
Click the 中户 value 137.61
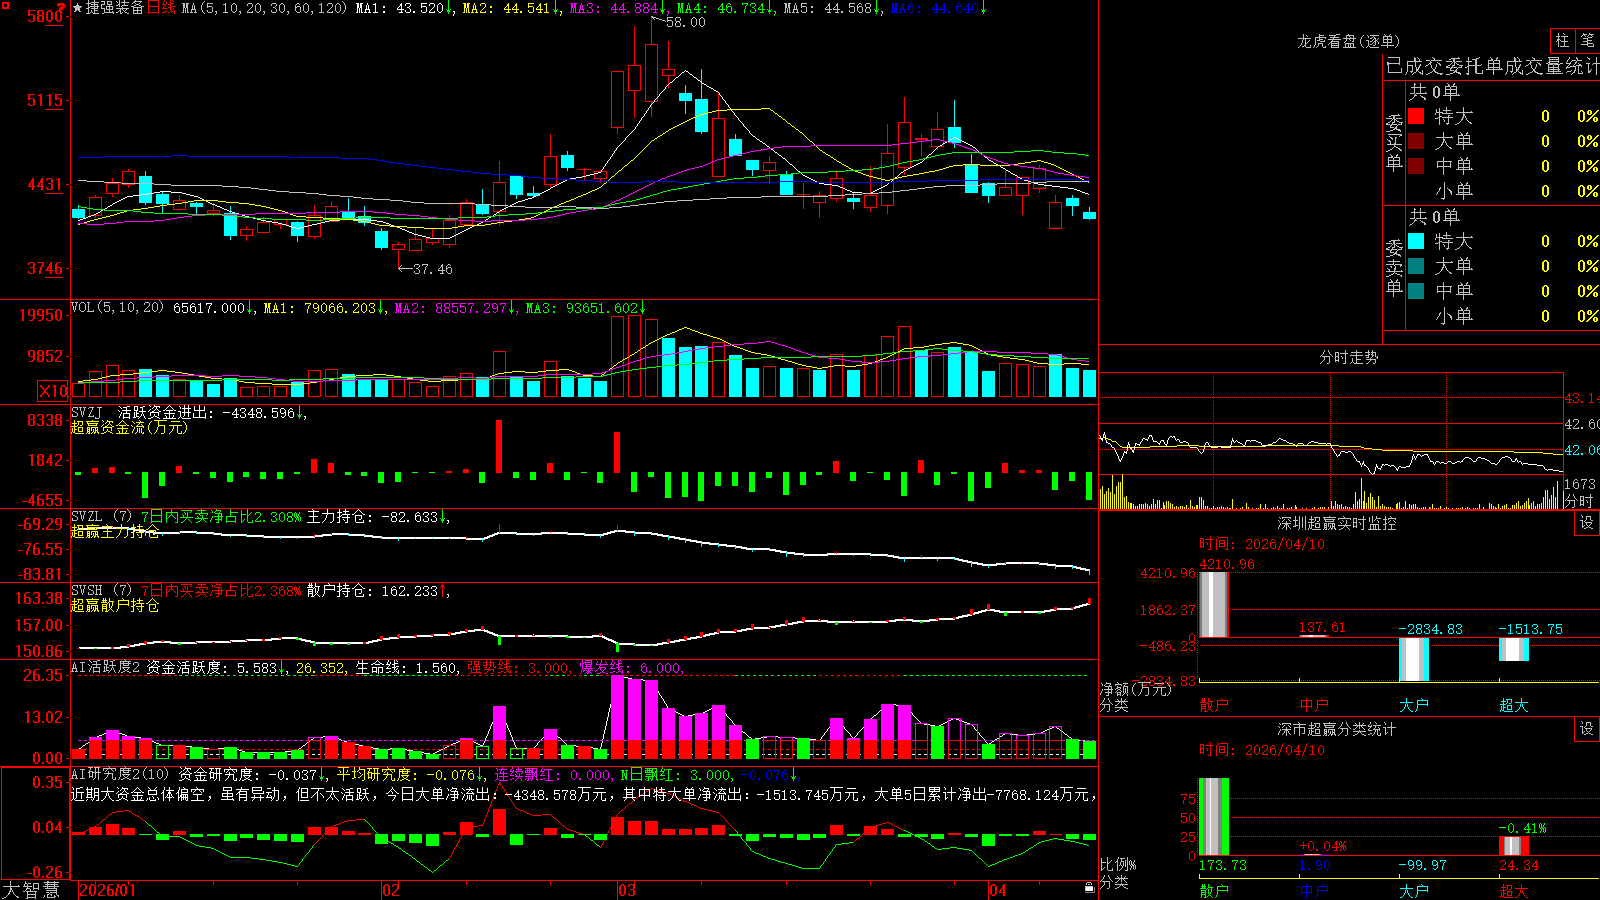[x=1322, y=627]
